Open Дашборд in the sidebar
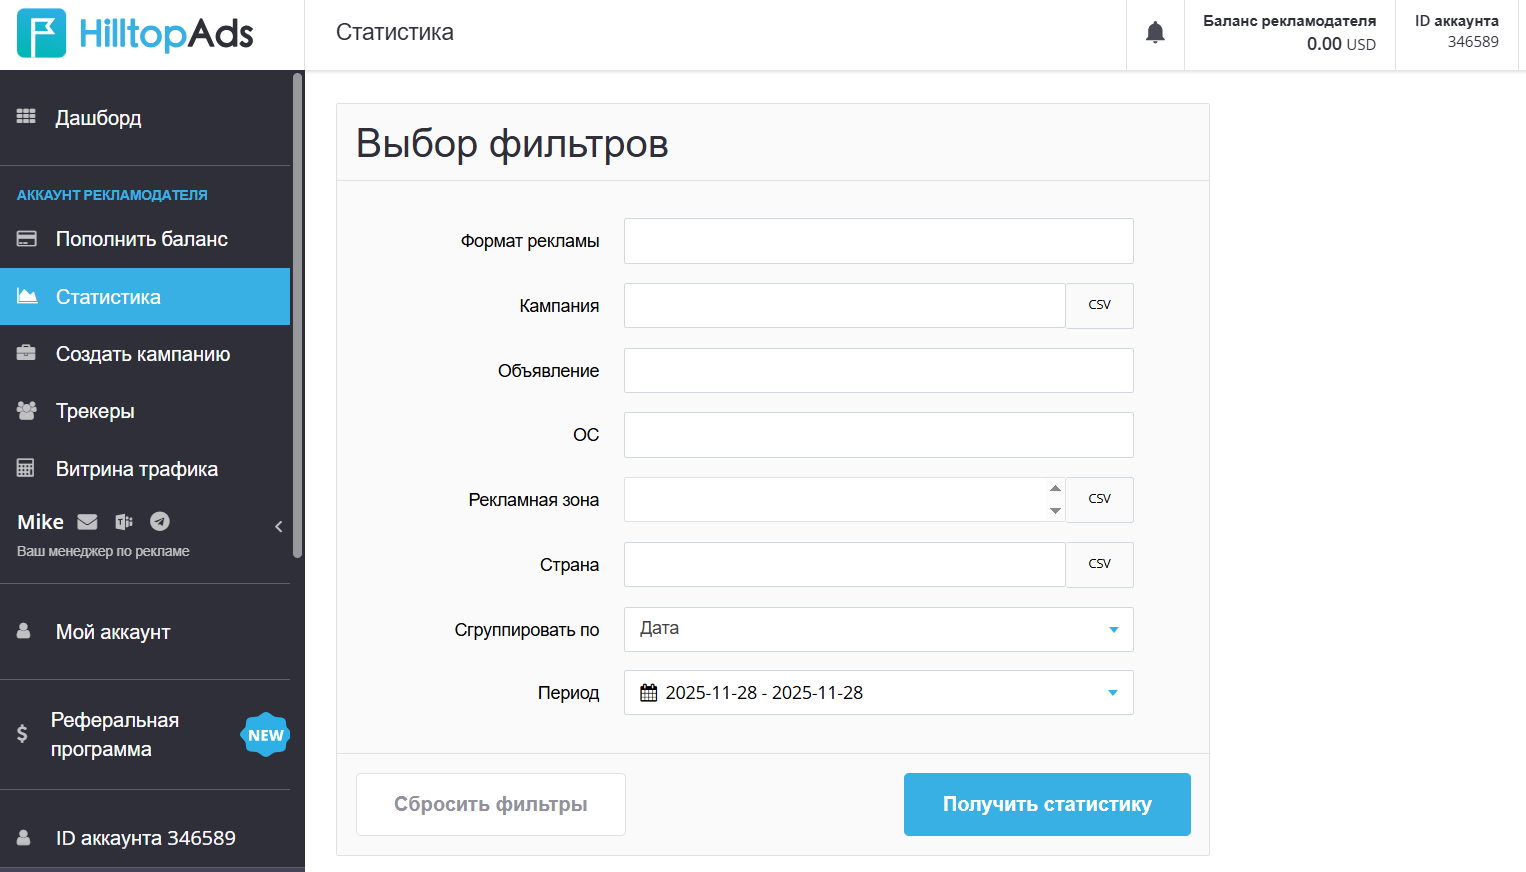The width and height of the screenshot is (1526, 872). click(98, 118)
